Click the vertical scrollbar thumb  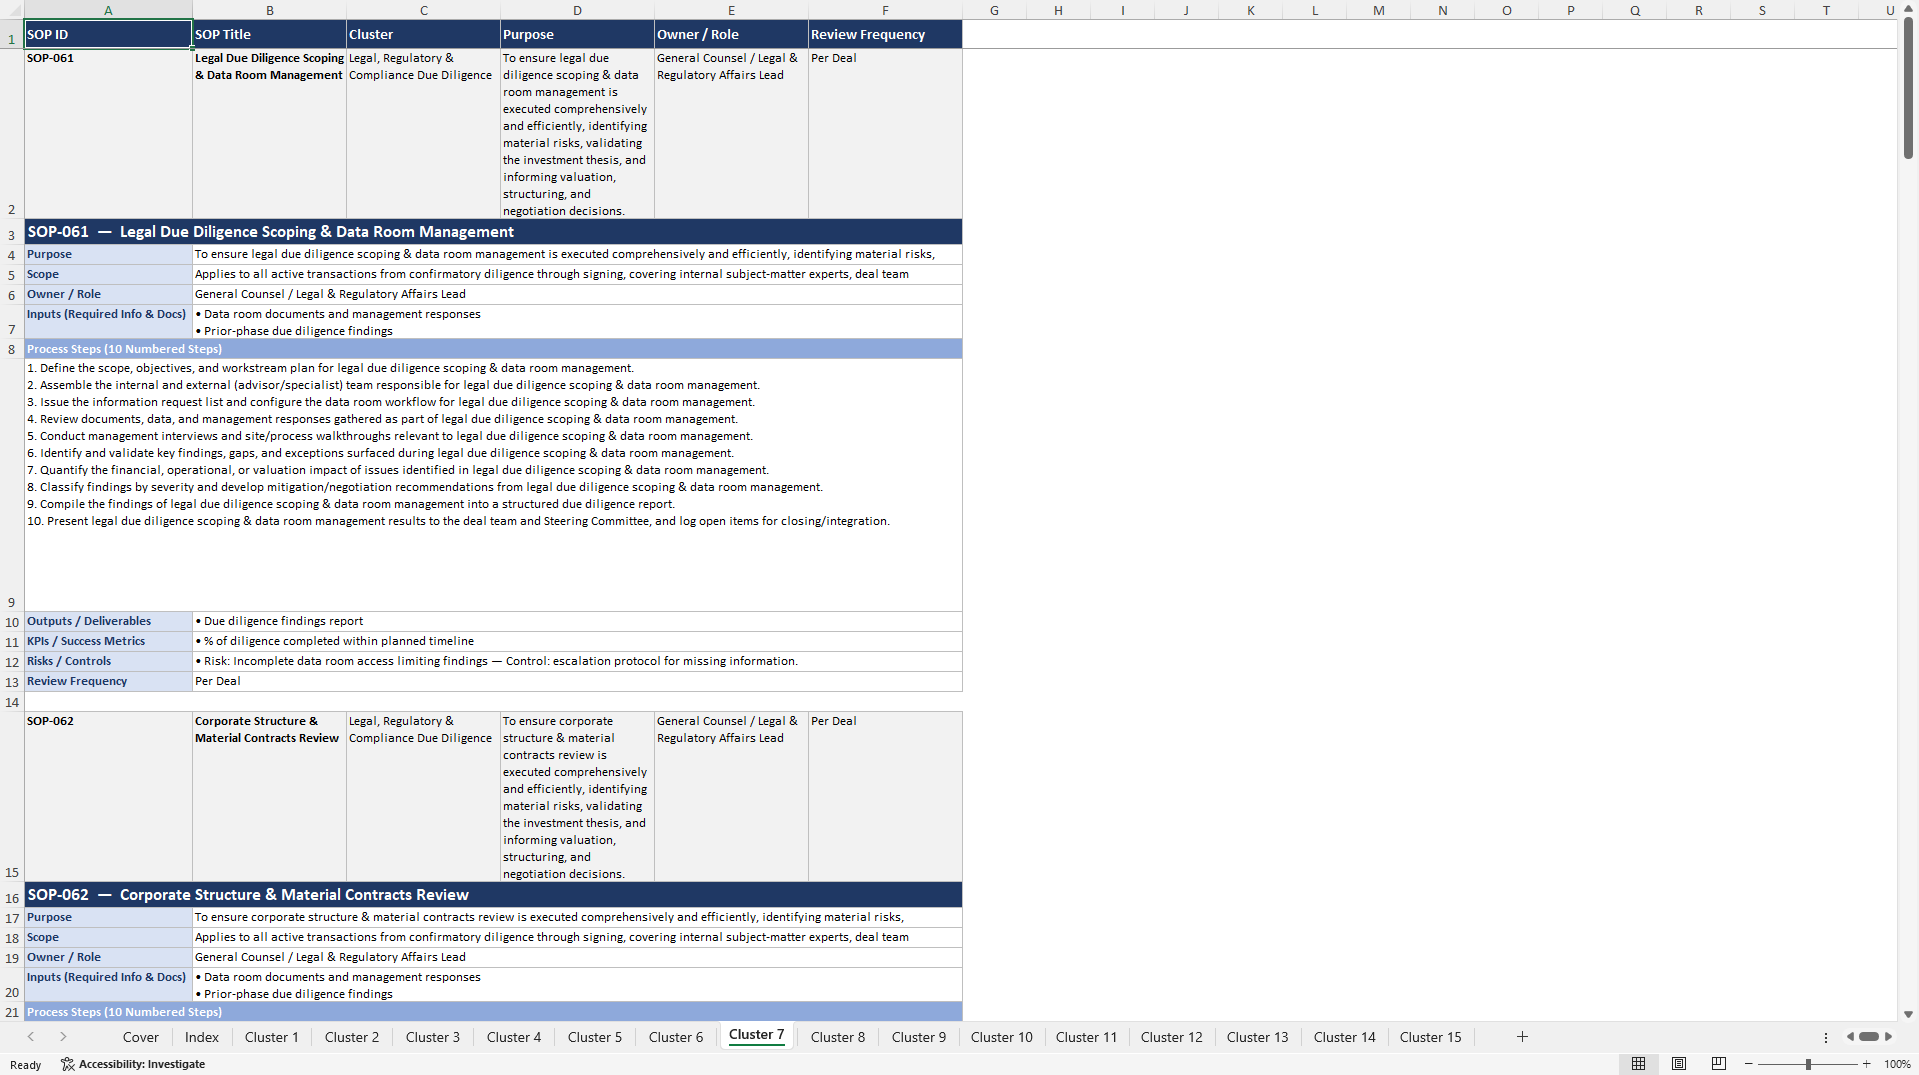click(1908, 88)
